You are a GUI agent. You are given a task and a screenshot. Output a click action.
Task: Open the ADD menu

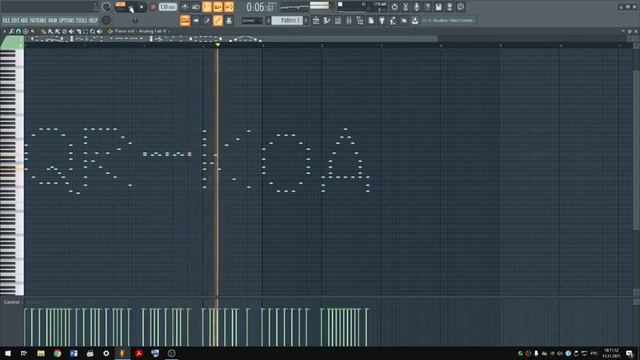click(24, 20)
